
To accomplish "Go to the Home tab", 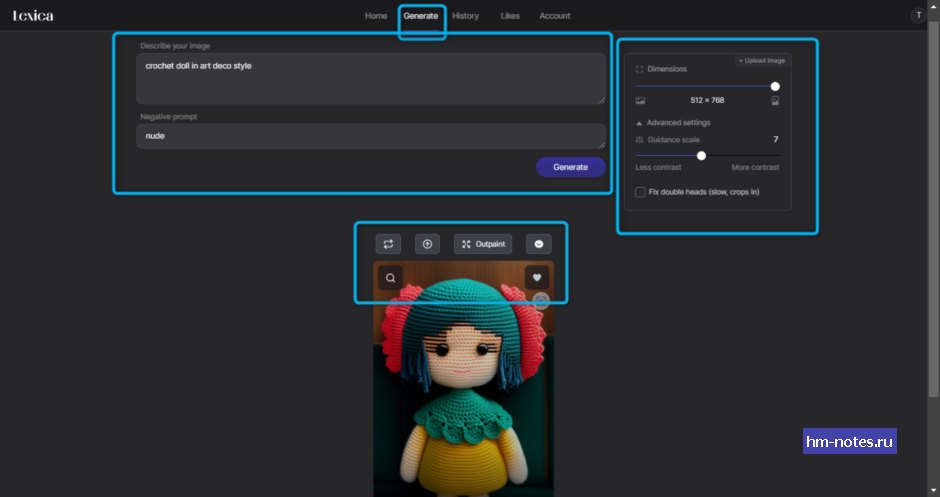I will click(376, 16).
